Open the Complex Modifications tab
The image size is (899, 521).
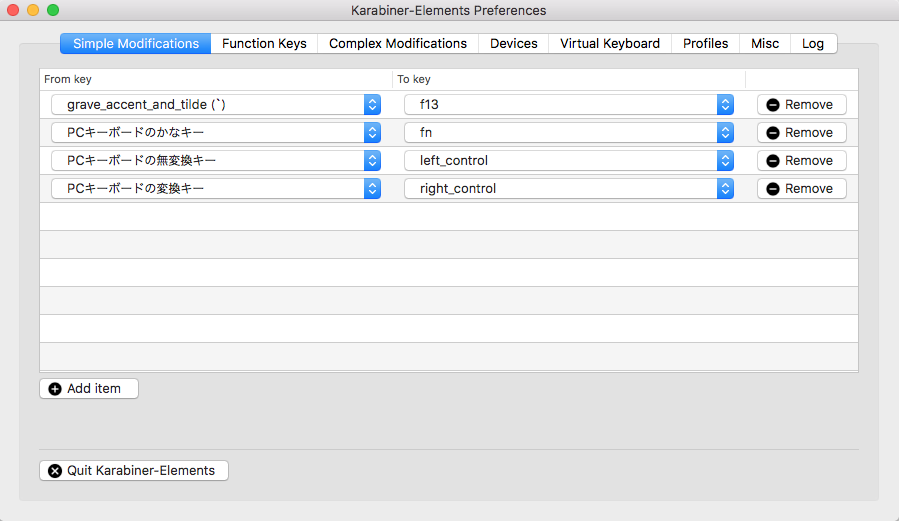coord(398,44)
